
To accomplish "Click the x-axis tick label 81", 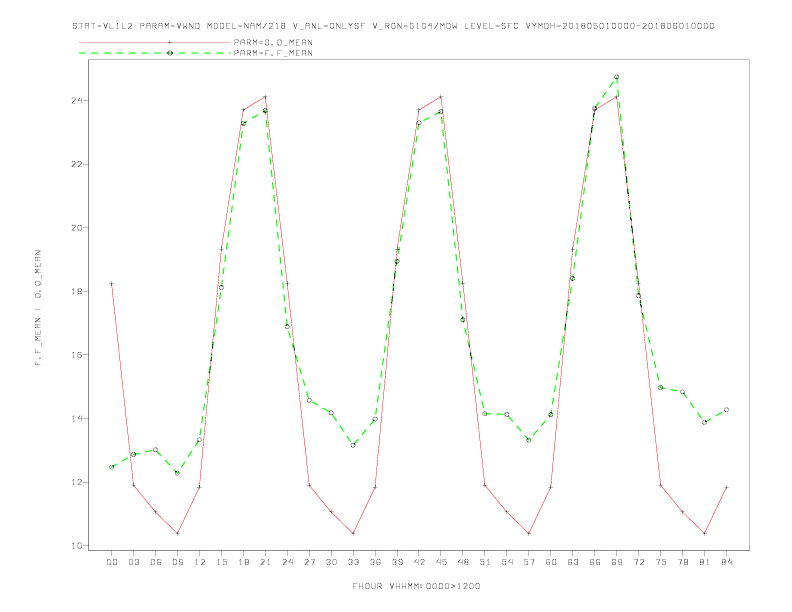I will (x=705, y=562).
